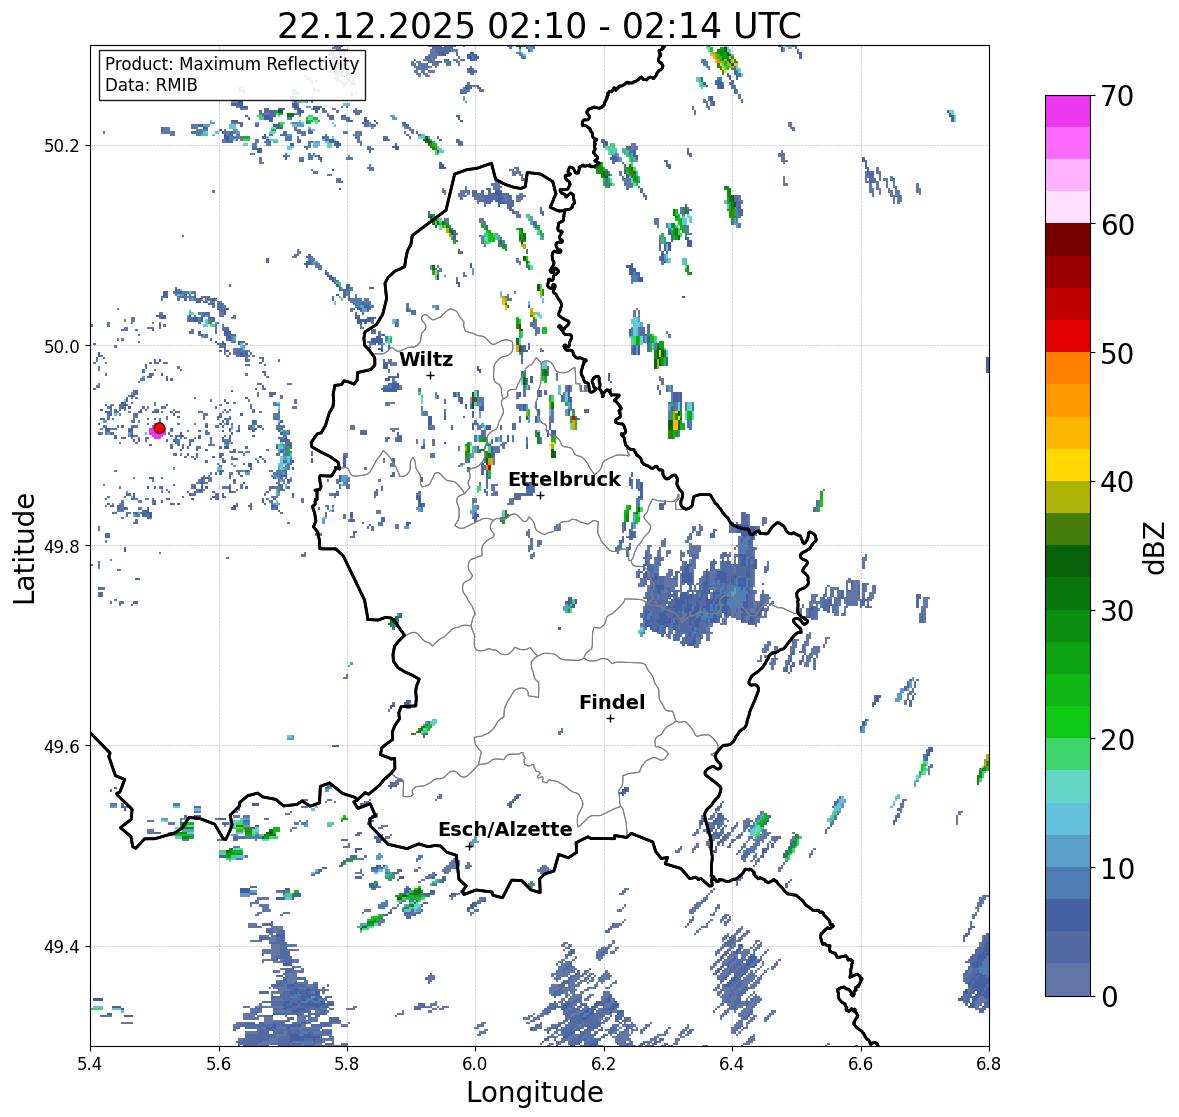Click the 49.6 latitude tick label
The width and height of the screenshot is (1179, 1117).
coord(62,746)
